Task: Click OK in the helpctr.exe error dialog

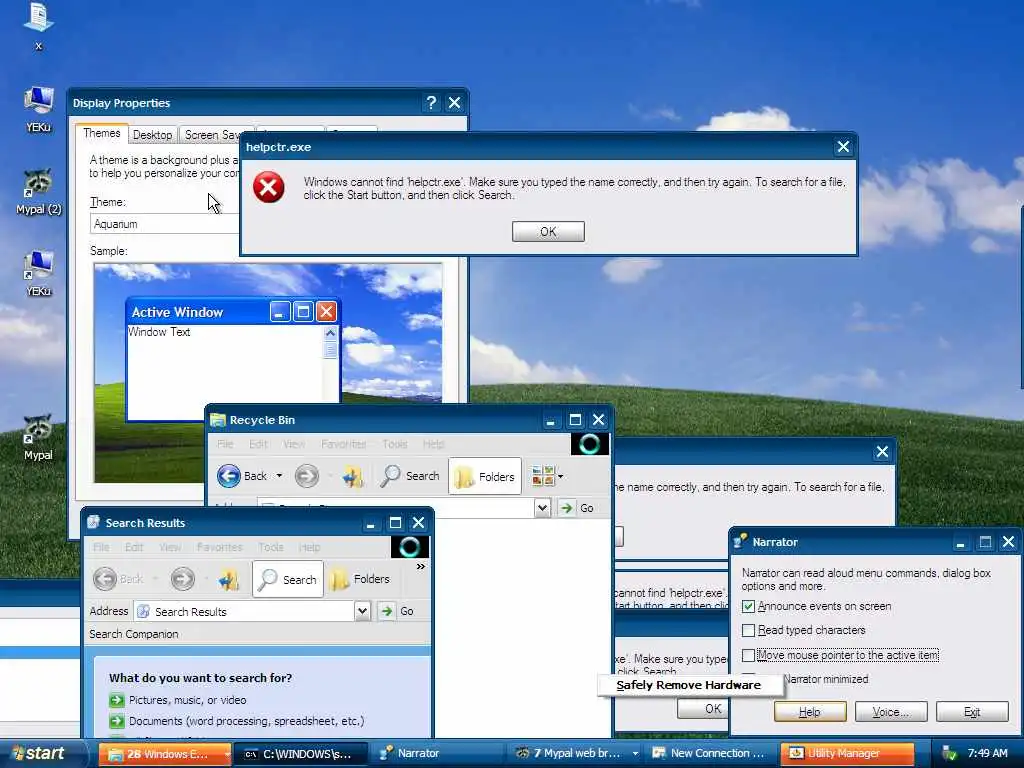Action: point(548,231)
